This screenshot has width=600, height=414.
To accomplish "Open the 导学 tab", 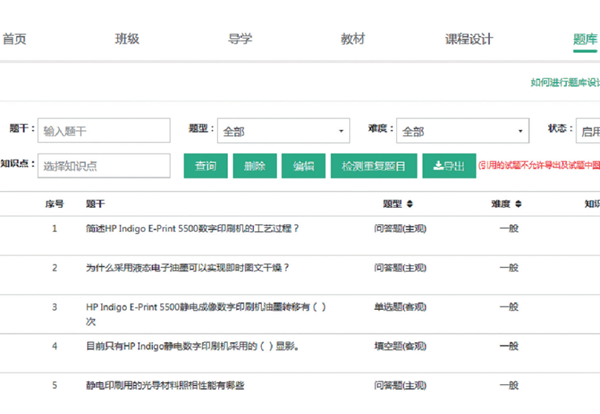I will (240, 39).
